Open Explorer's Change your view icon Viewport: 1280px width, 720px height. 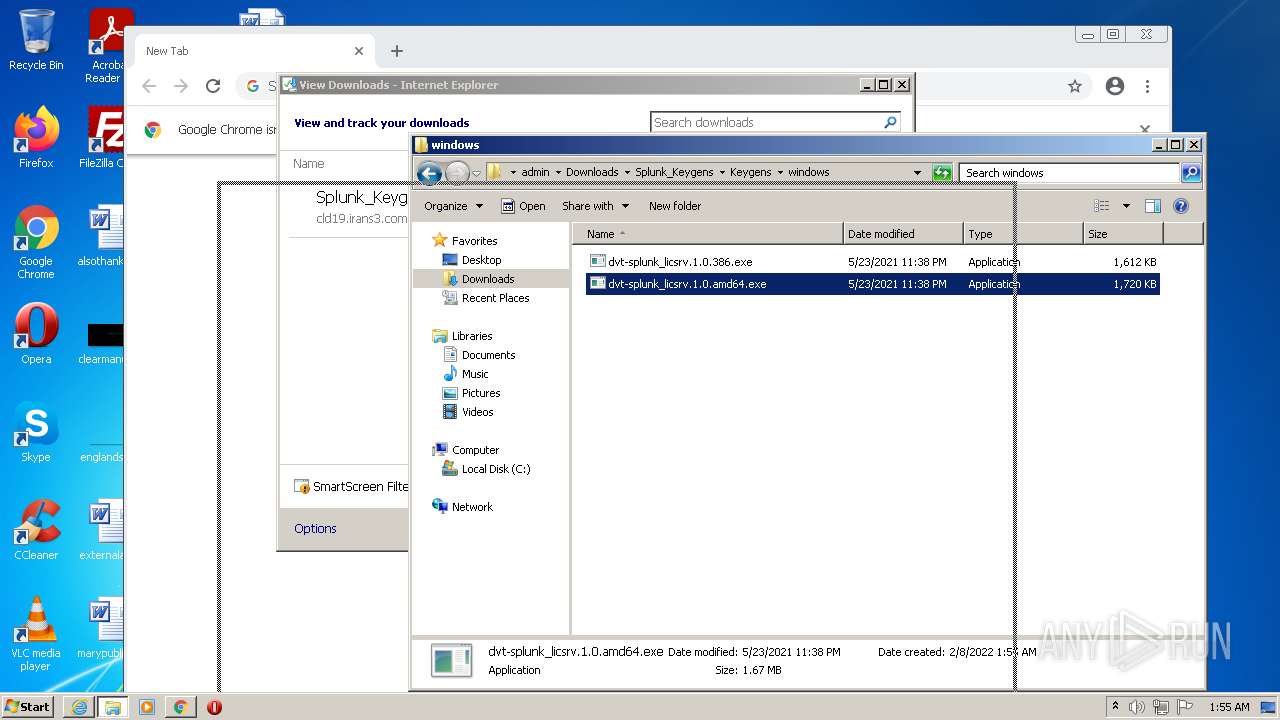[x=1102, y=206]
